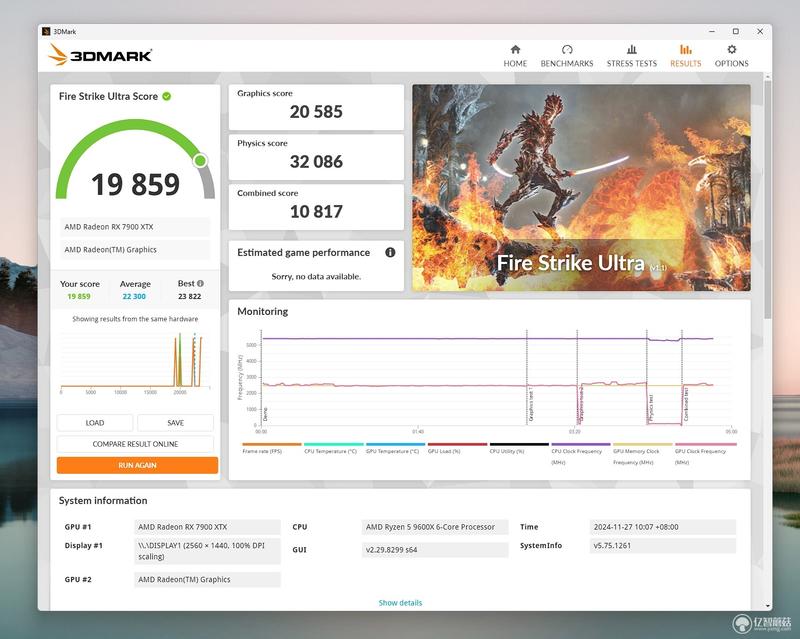
Task: Click the LOAD button
Action: click(x=95, y=423)
